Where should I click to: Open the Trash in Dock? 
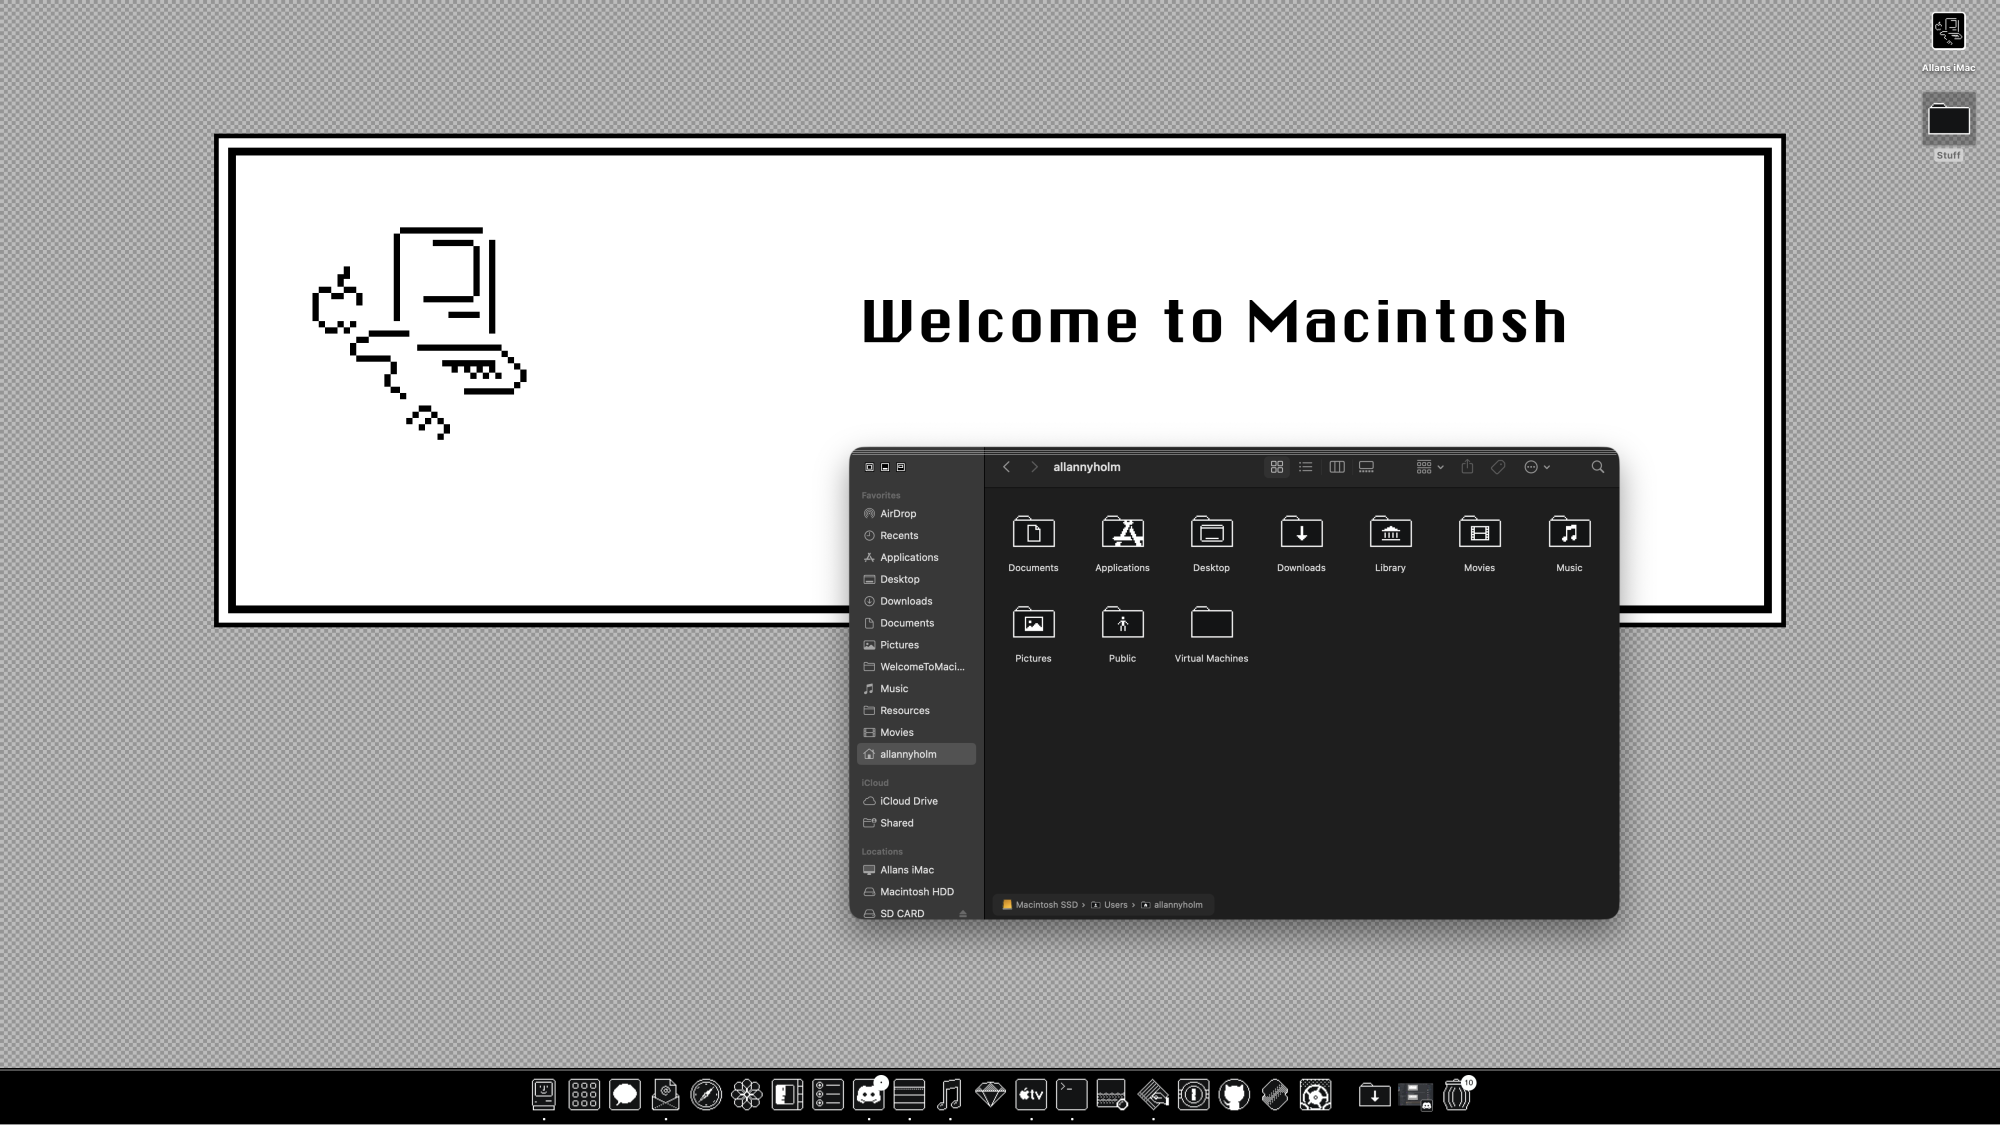tap(1457, 1095)
